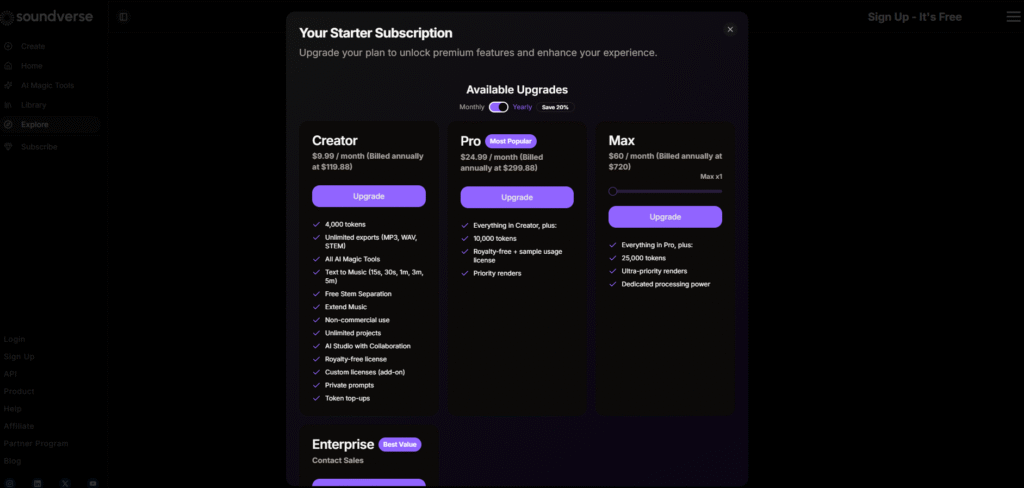Image resolution: width=1024 pixels, height=488 pixels.
Task: Upgrade to the Max plan
Action: (665, 217)
